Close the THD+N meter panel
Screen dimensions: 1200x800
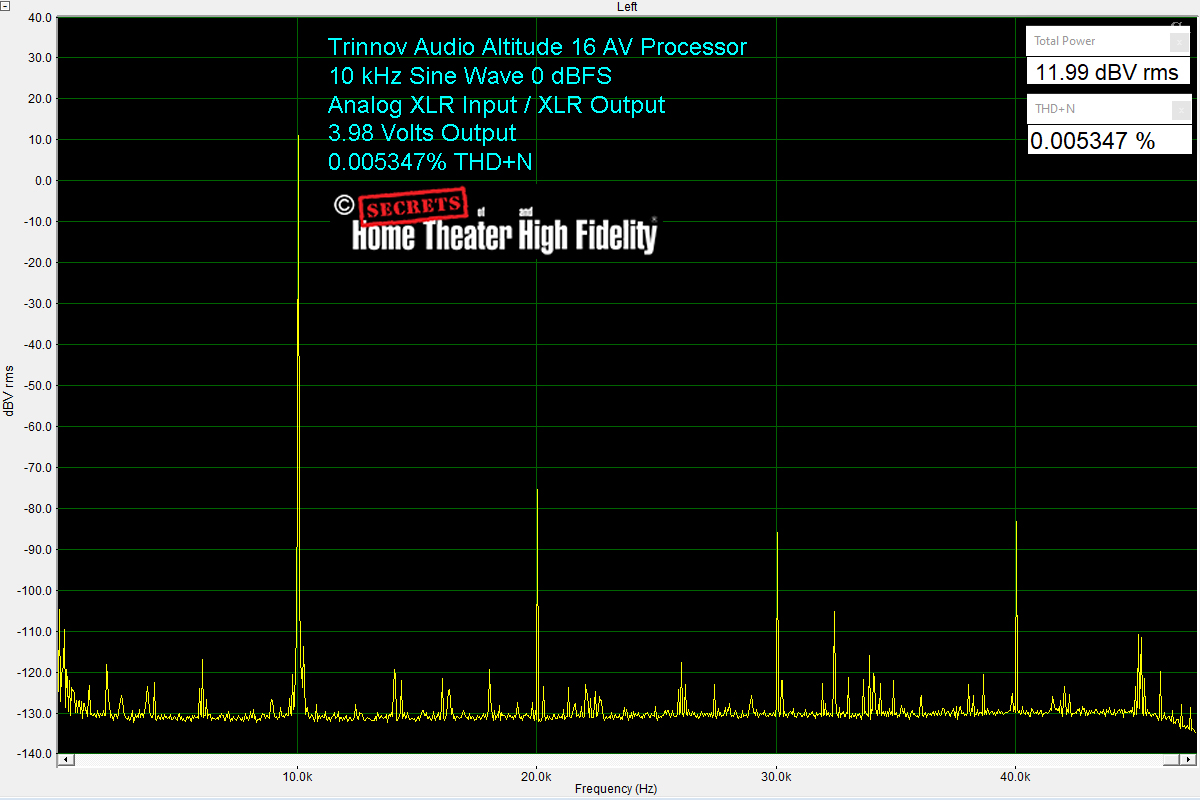pos(1179,109)
